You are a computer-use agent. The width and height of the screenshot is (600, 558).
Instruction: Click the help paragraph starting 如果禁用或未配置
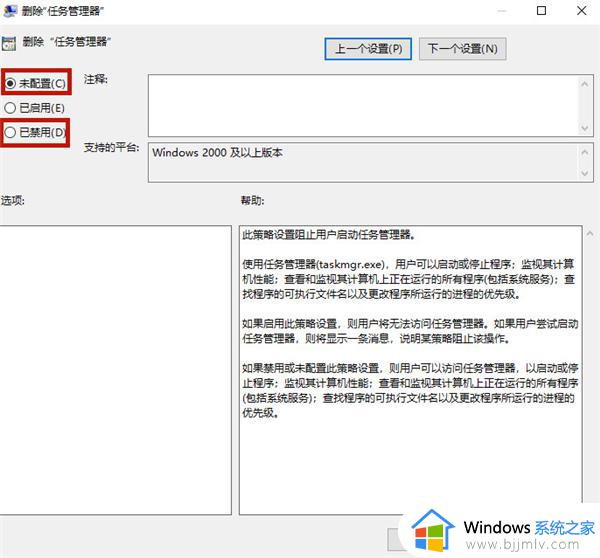[x=410, y=391]
